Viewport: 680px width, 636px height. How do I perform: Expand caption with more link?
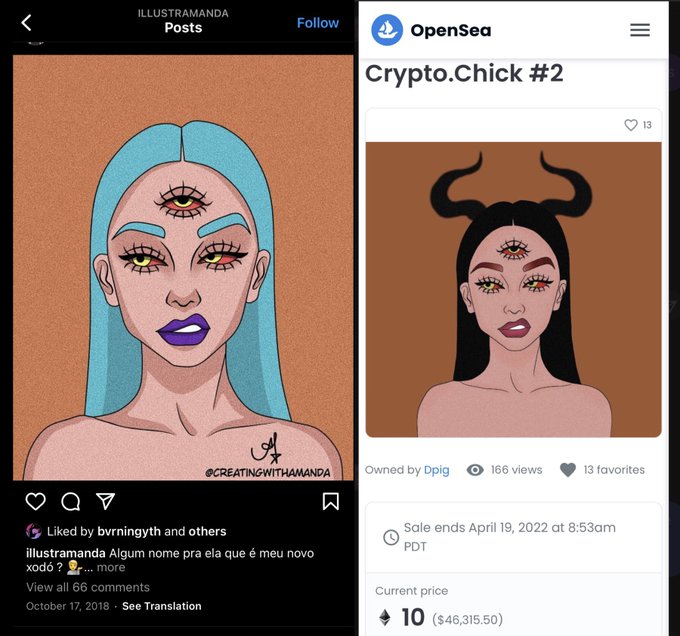pyautogui.click(x=111, y=568)
